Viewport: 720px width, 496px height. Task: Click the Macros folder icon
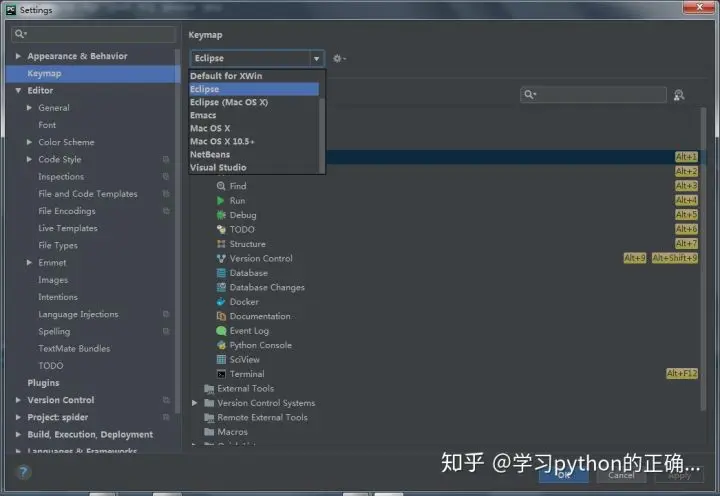click(209, 432)
